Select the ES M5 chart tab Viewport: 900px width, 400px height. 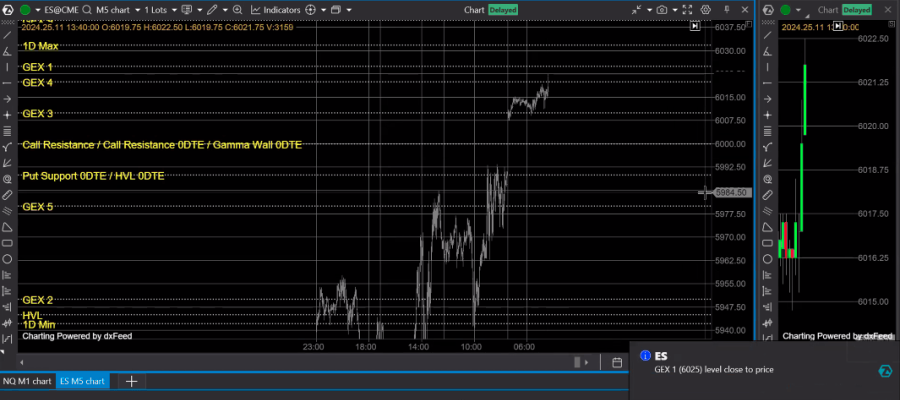[x=83, y=381]
